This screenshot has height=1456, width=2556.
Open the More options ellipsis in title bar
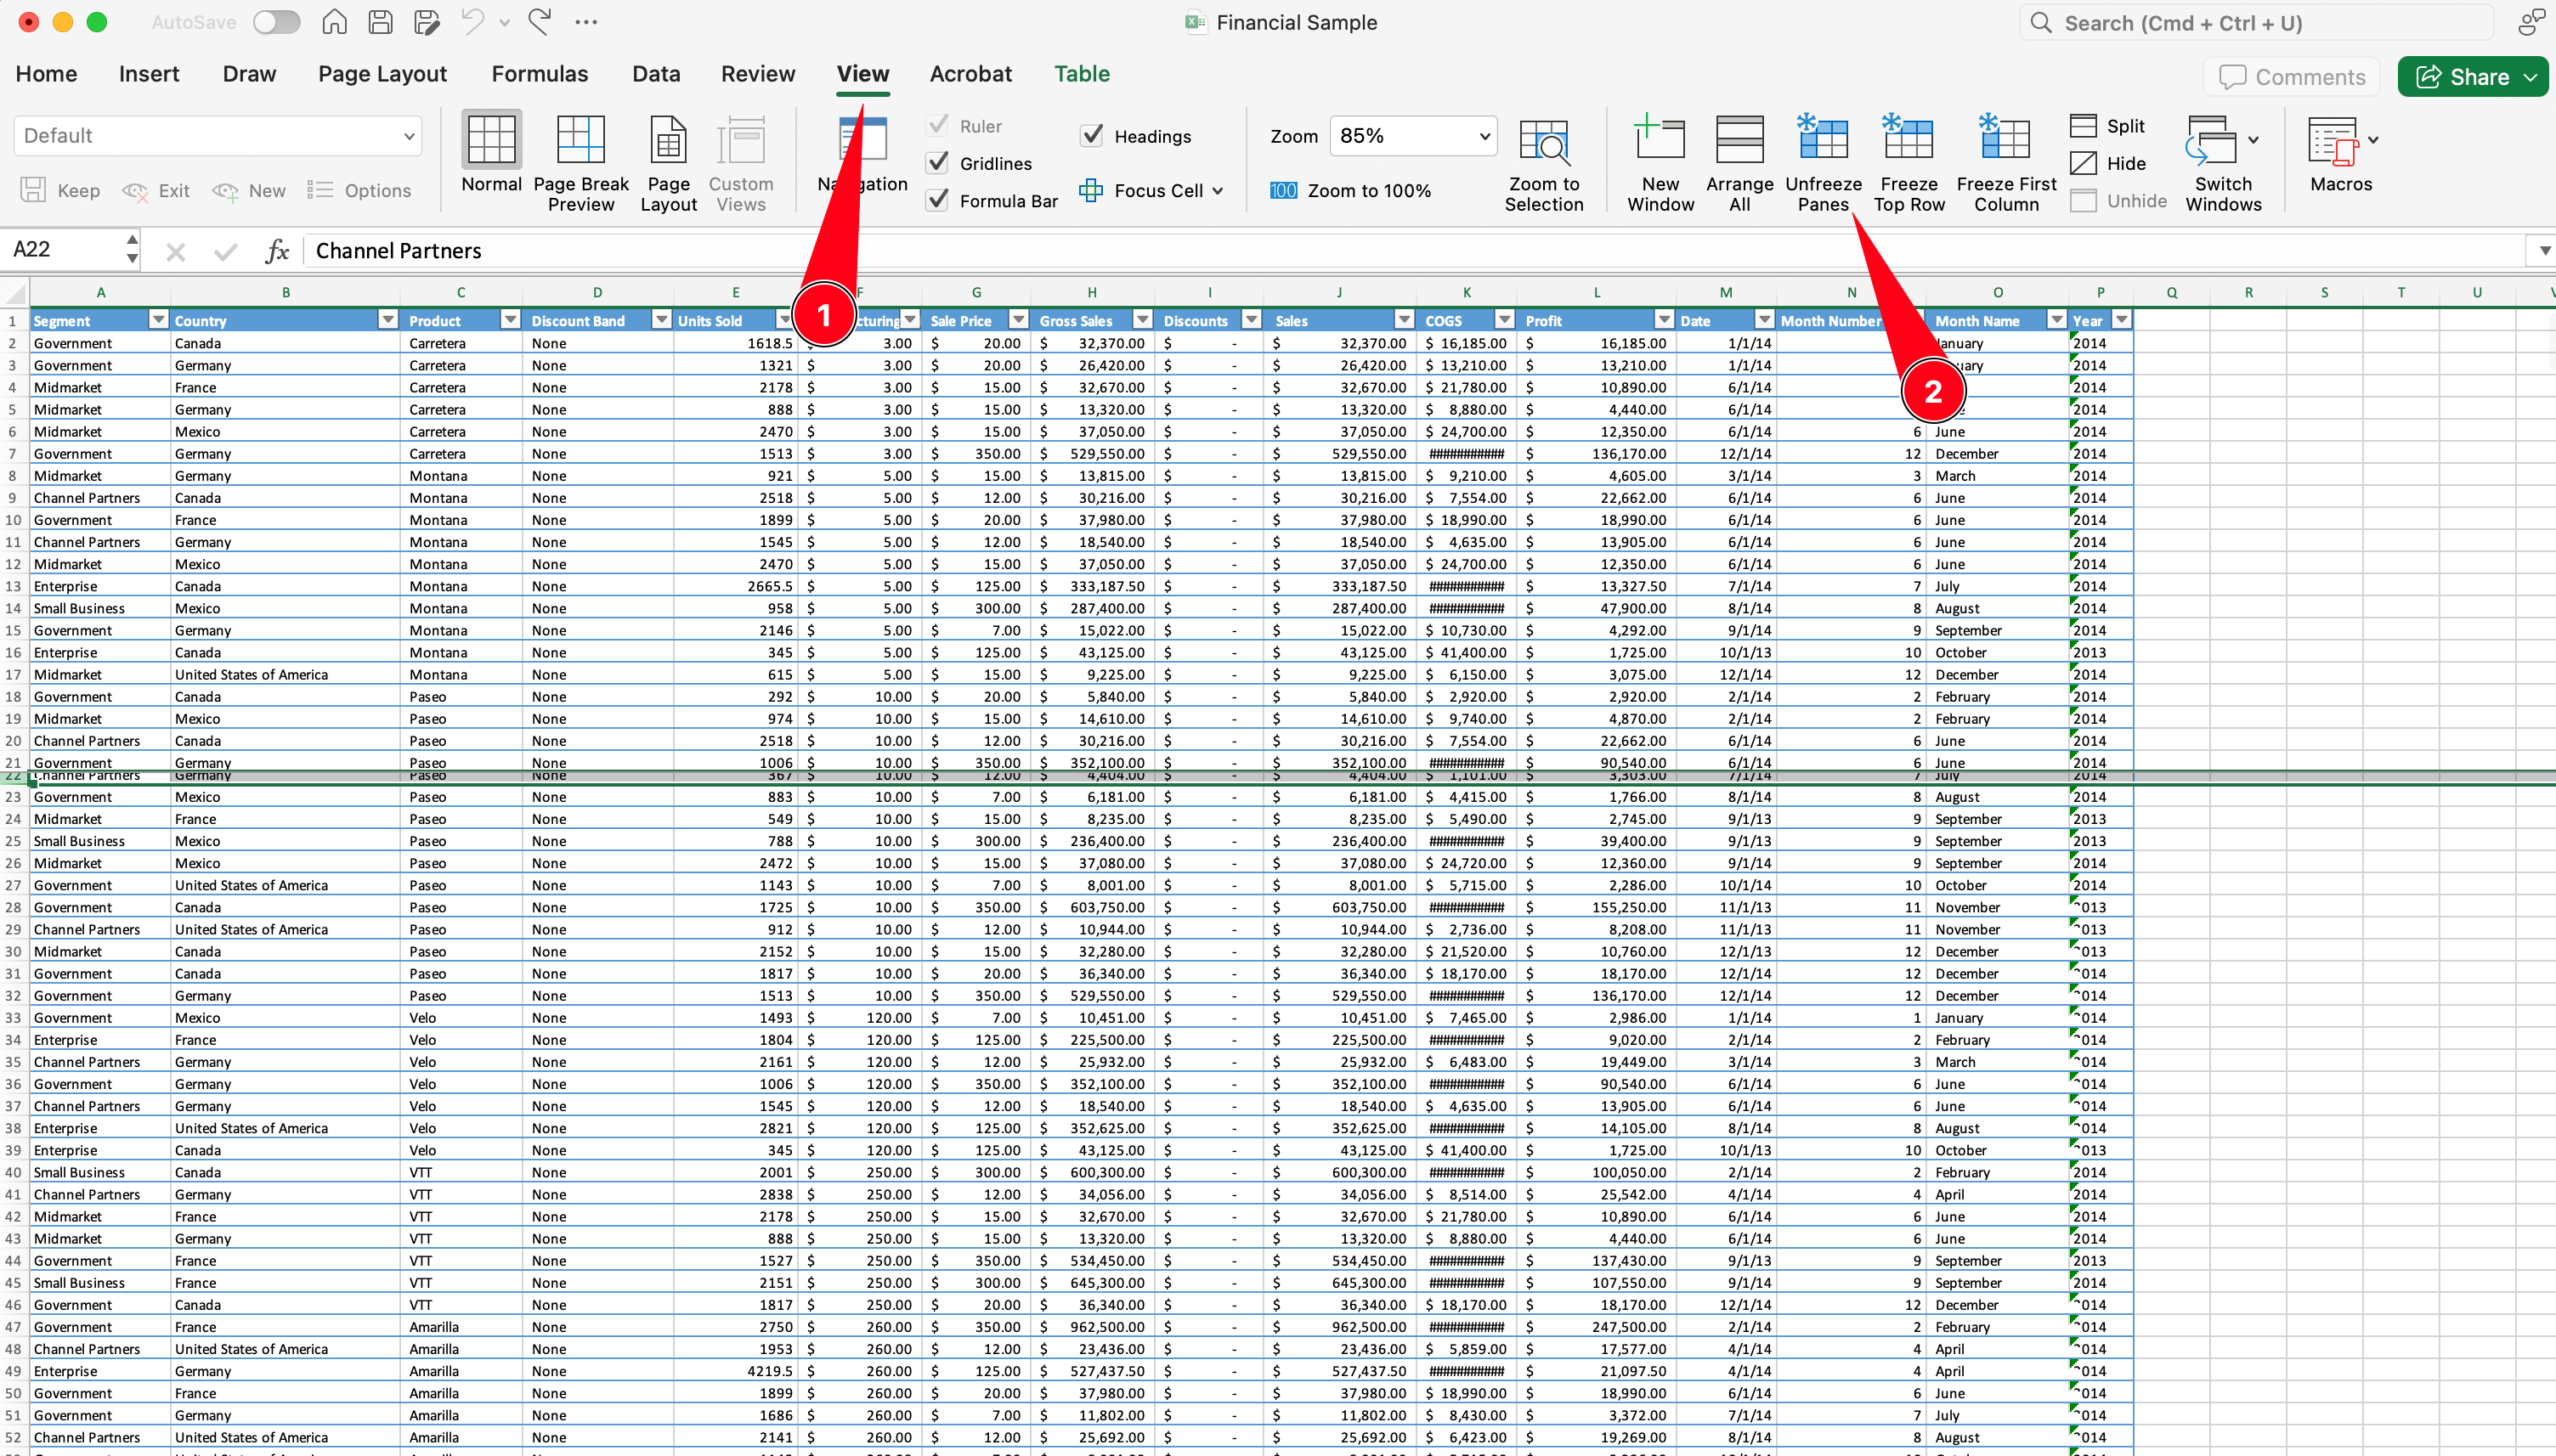click(x=587, y=22)
